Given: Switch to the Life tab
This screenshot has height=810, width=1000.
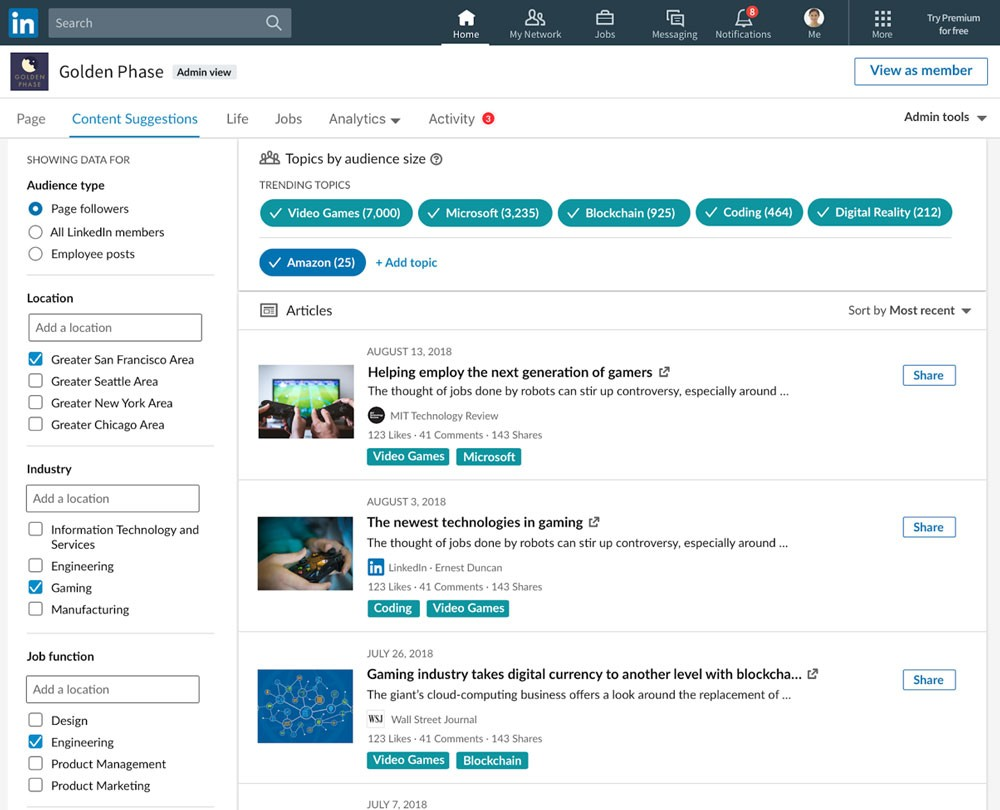Looking at the screenshot, I should (237, 119).
